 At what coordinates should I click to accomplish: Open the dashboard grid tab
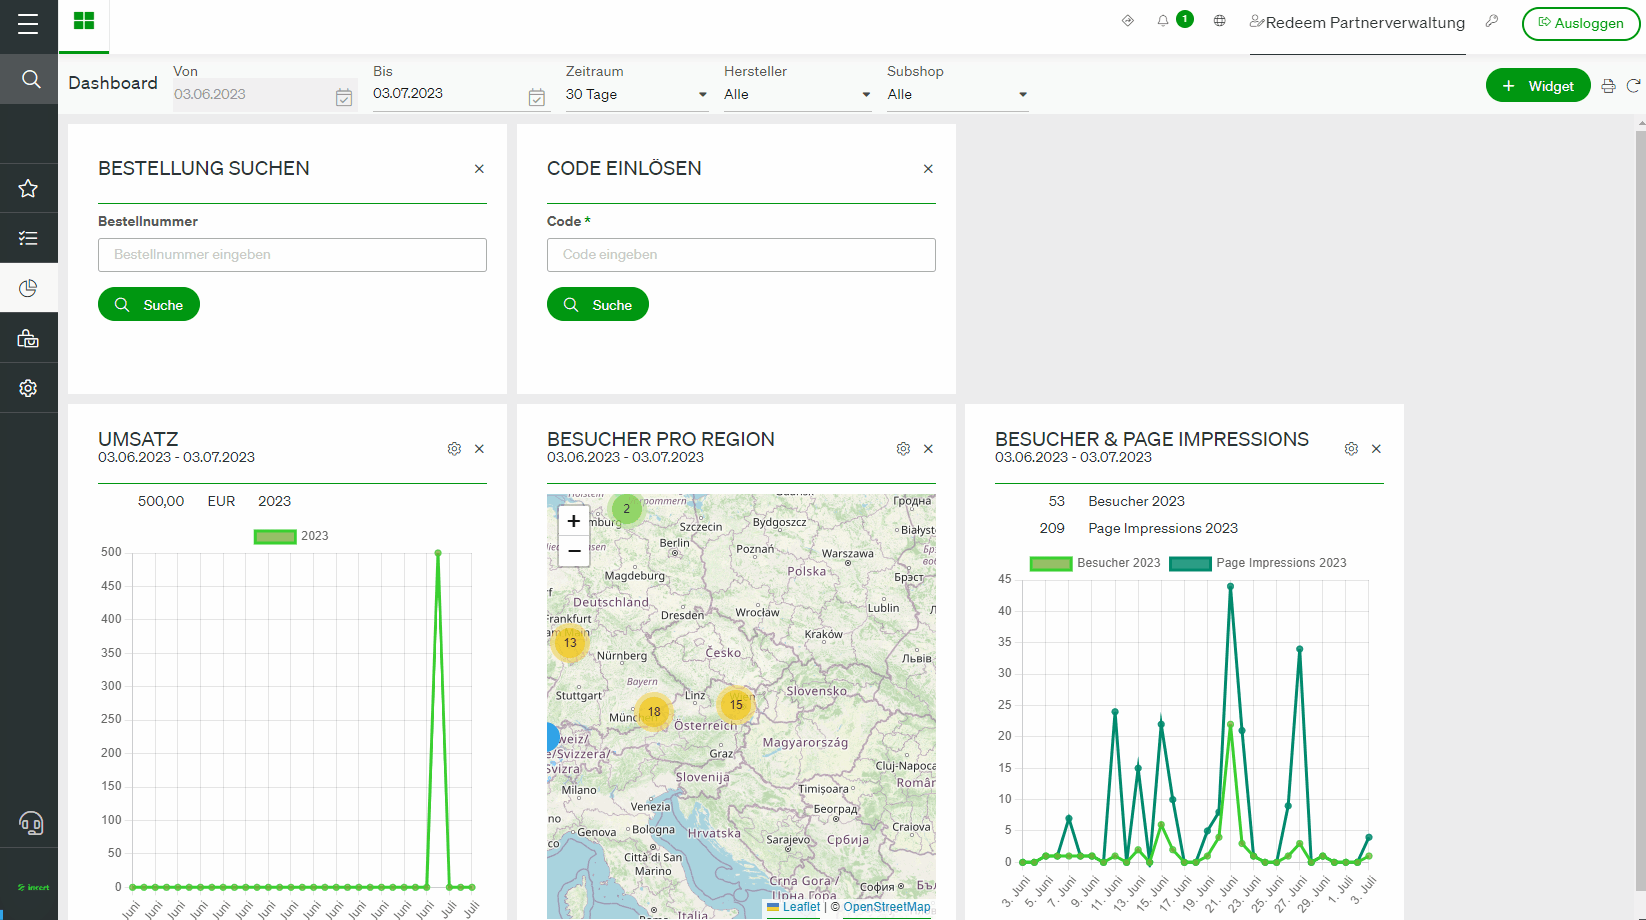click(84, 21)
